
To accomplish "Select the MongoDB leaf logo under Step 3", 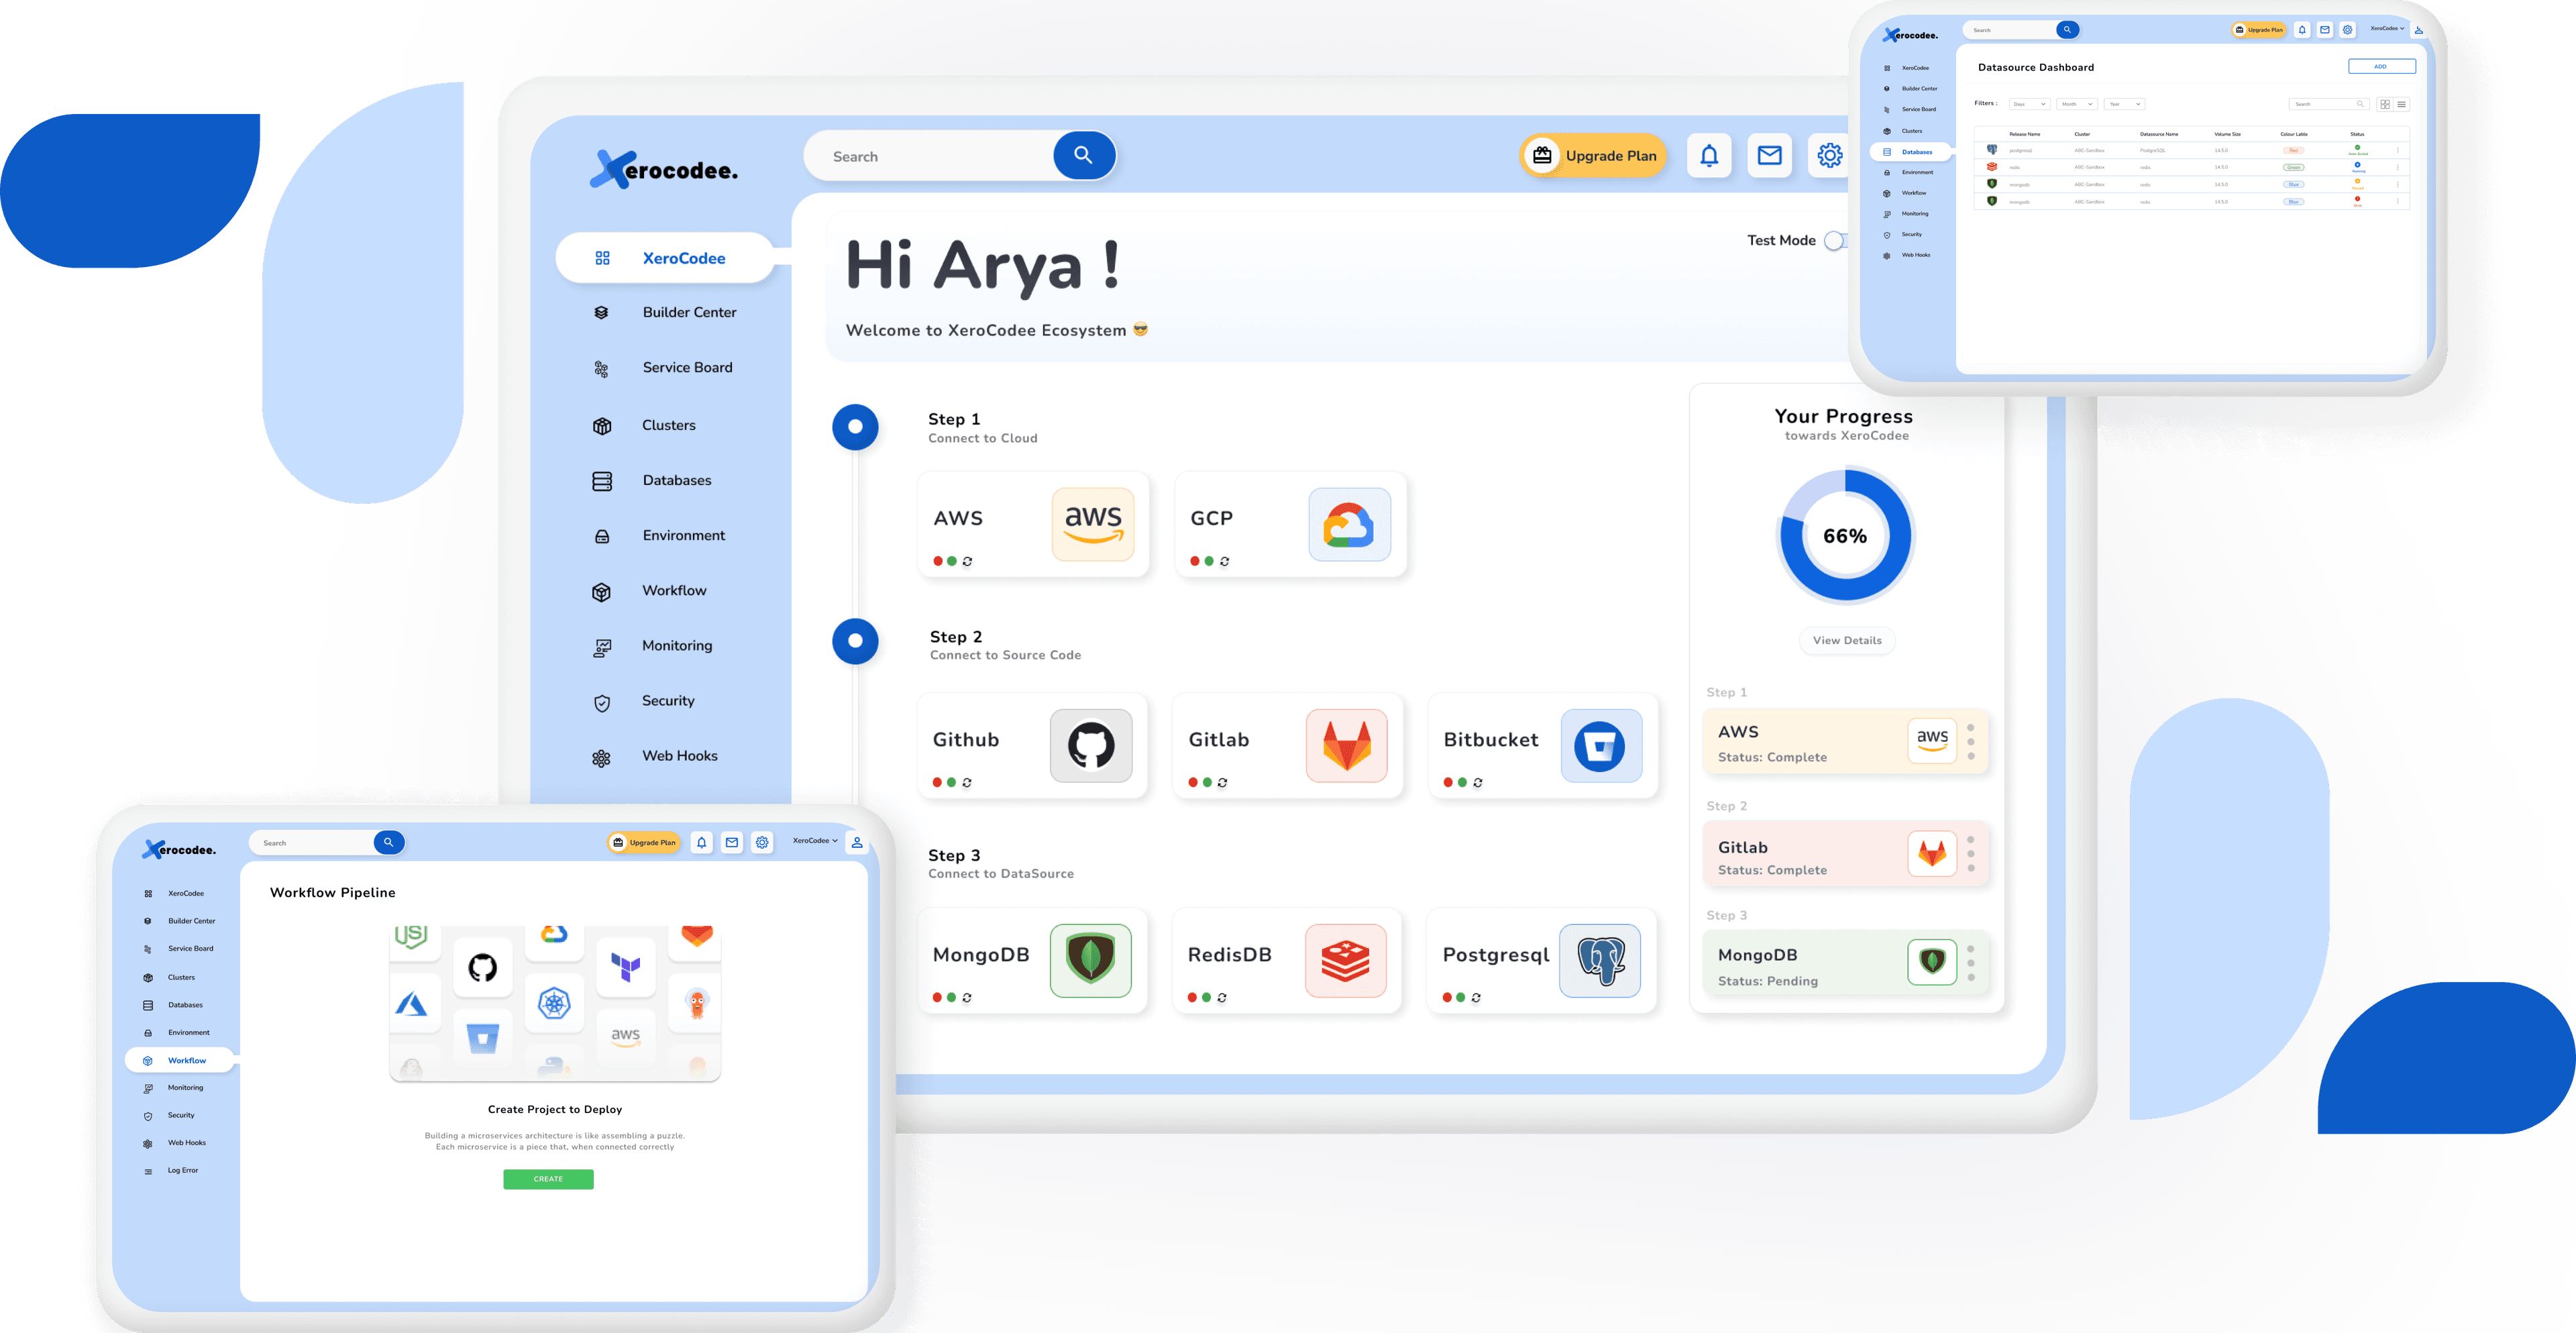I will (x=1091, y=960).
